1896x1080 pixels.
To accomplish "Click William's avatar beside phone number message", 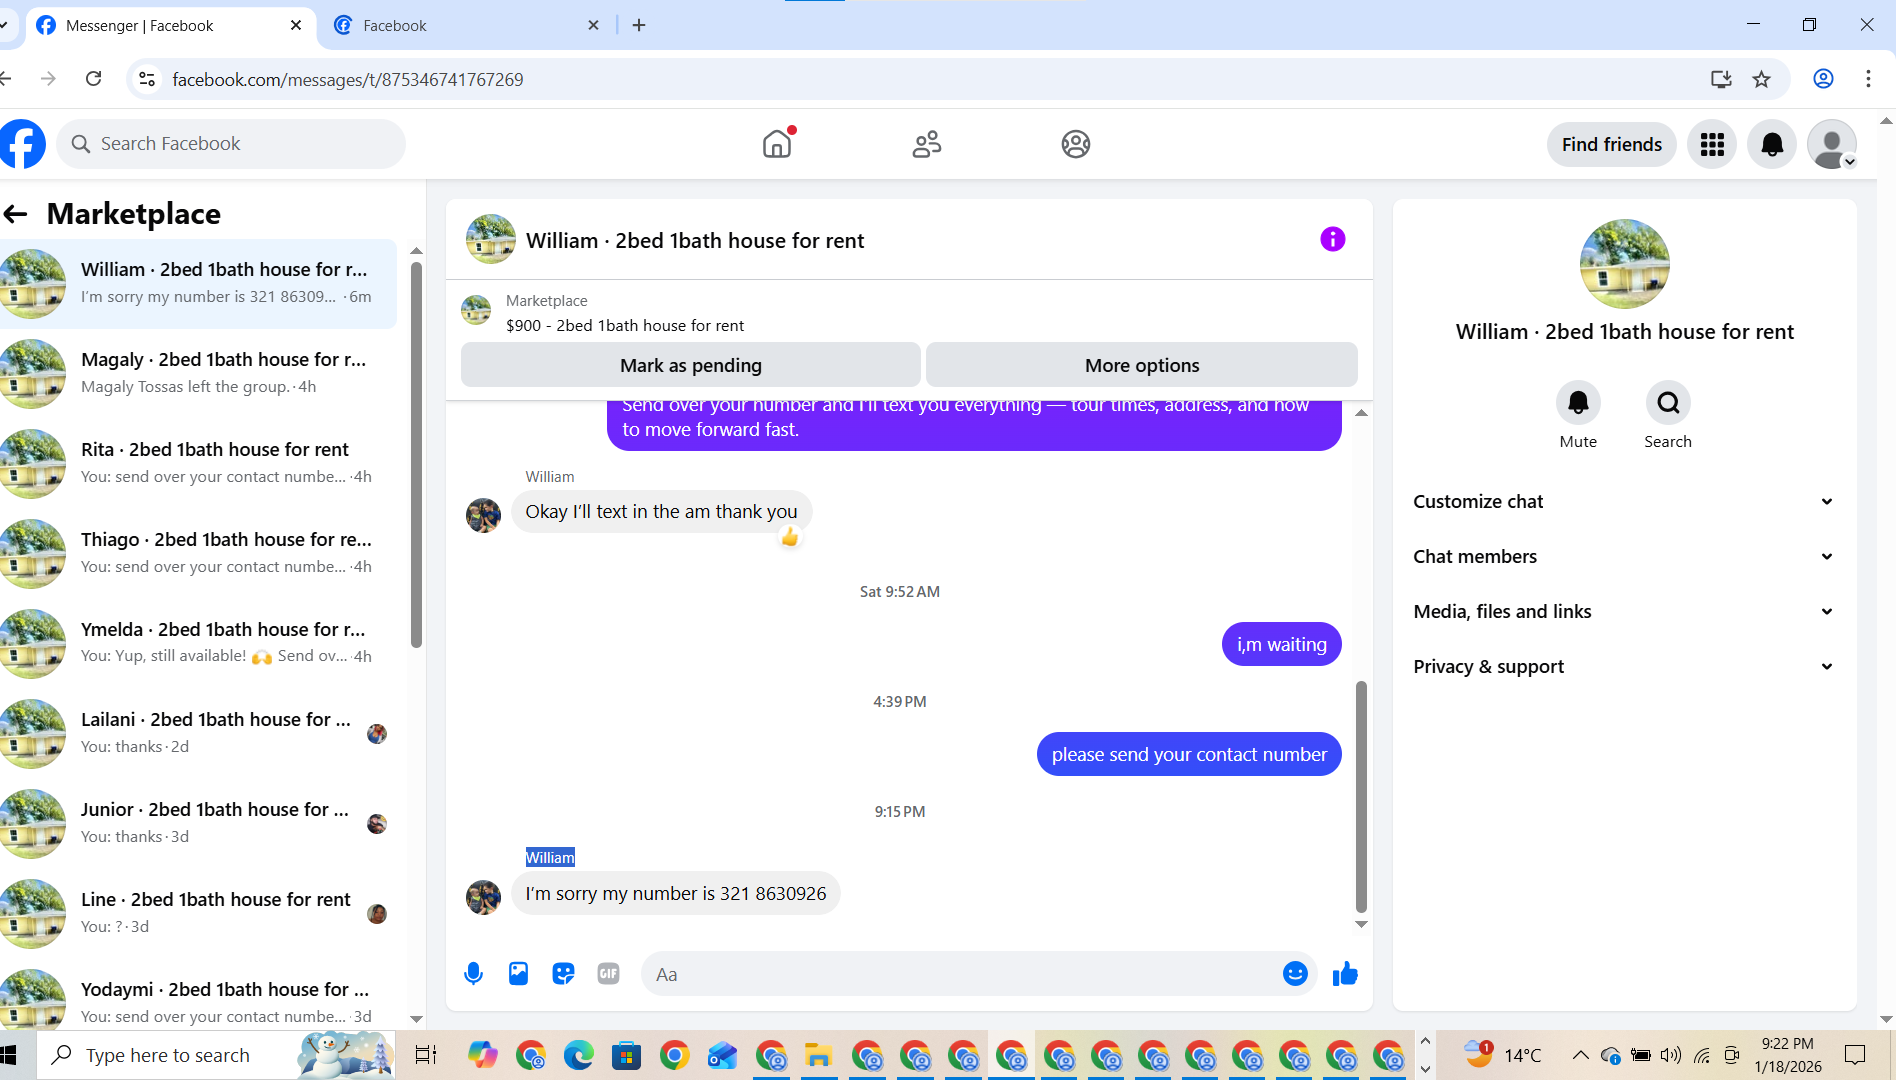I will coord(483,896).
